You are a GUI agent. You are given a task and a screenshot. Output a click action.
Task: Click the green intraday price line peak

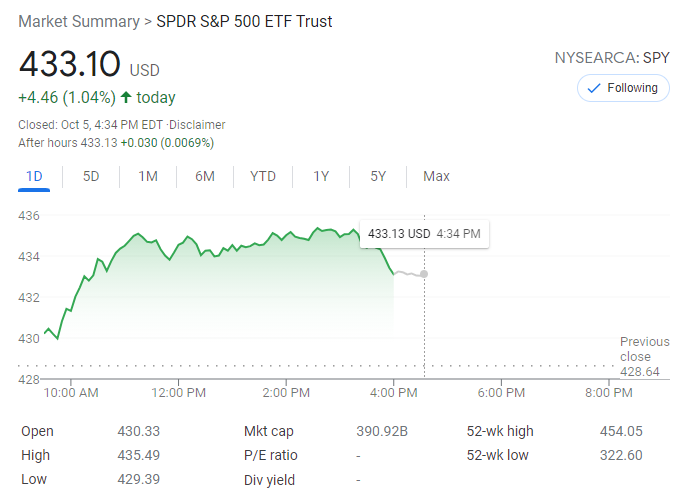pyautogui.click(x=320, y=229)
